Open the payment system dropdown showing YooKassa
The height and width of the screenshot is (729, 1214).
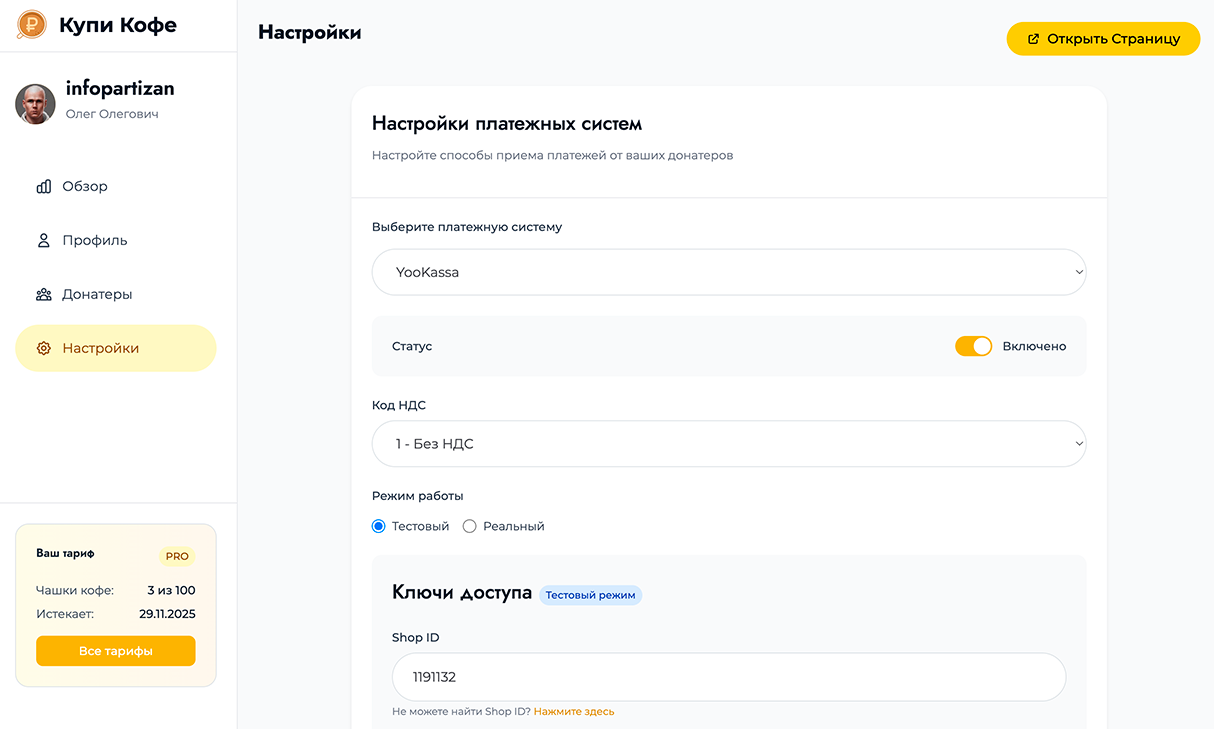[x=728, y=272]
